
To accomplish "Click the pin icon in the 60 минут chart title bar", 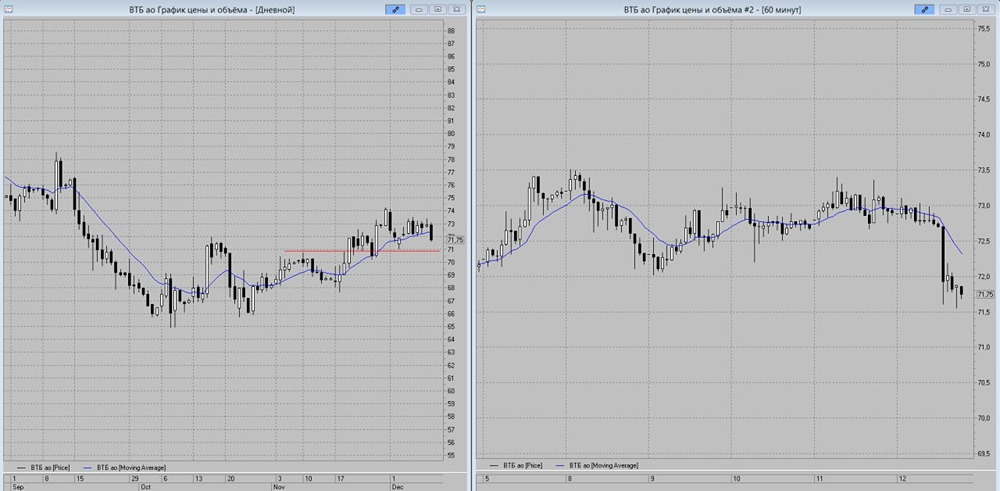I will 924,10.
